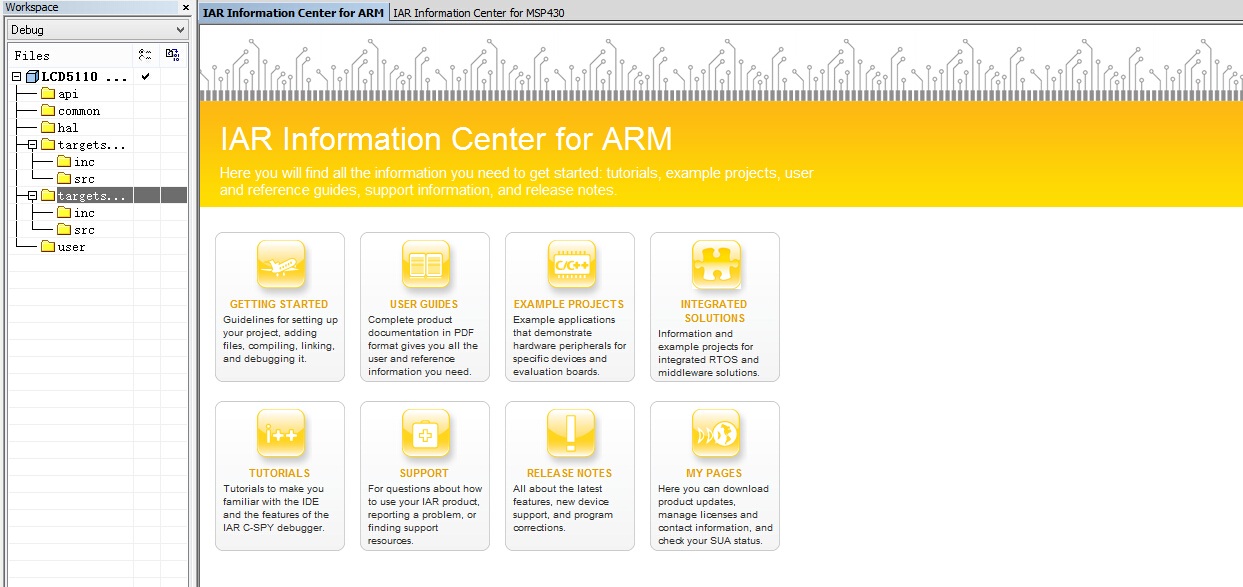Collapse the LCD5110 project node

[16, 77]
